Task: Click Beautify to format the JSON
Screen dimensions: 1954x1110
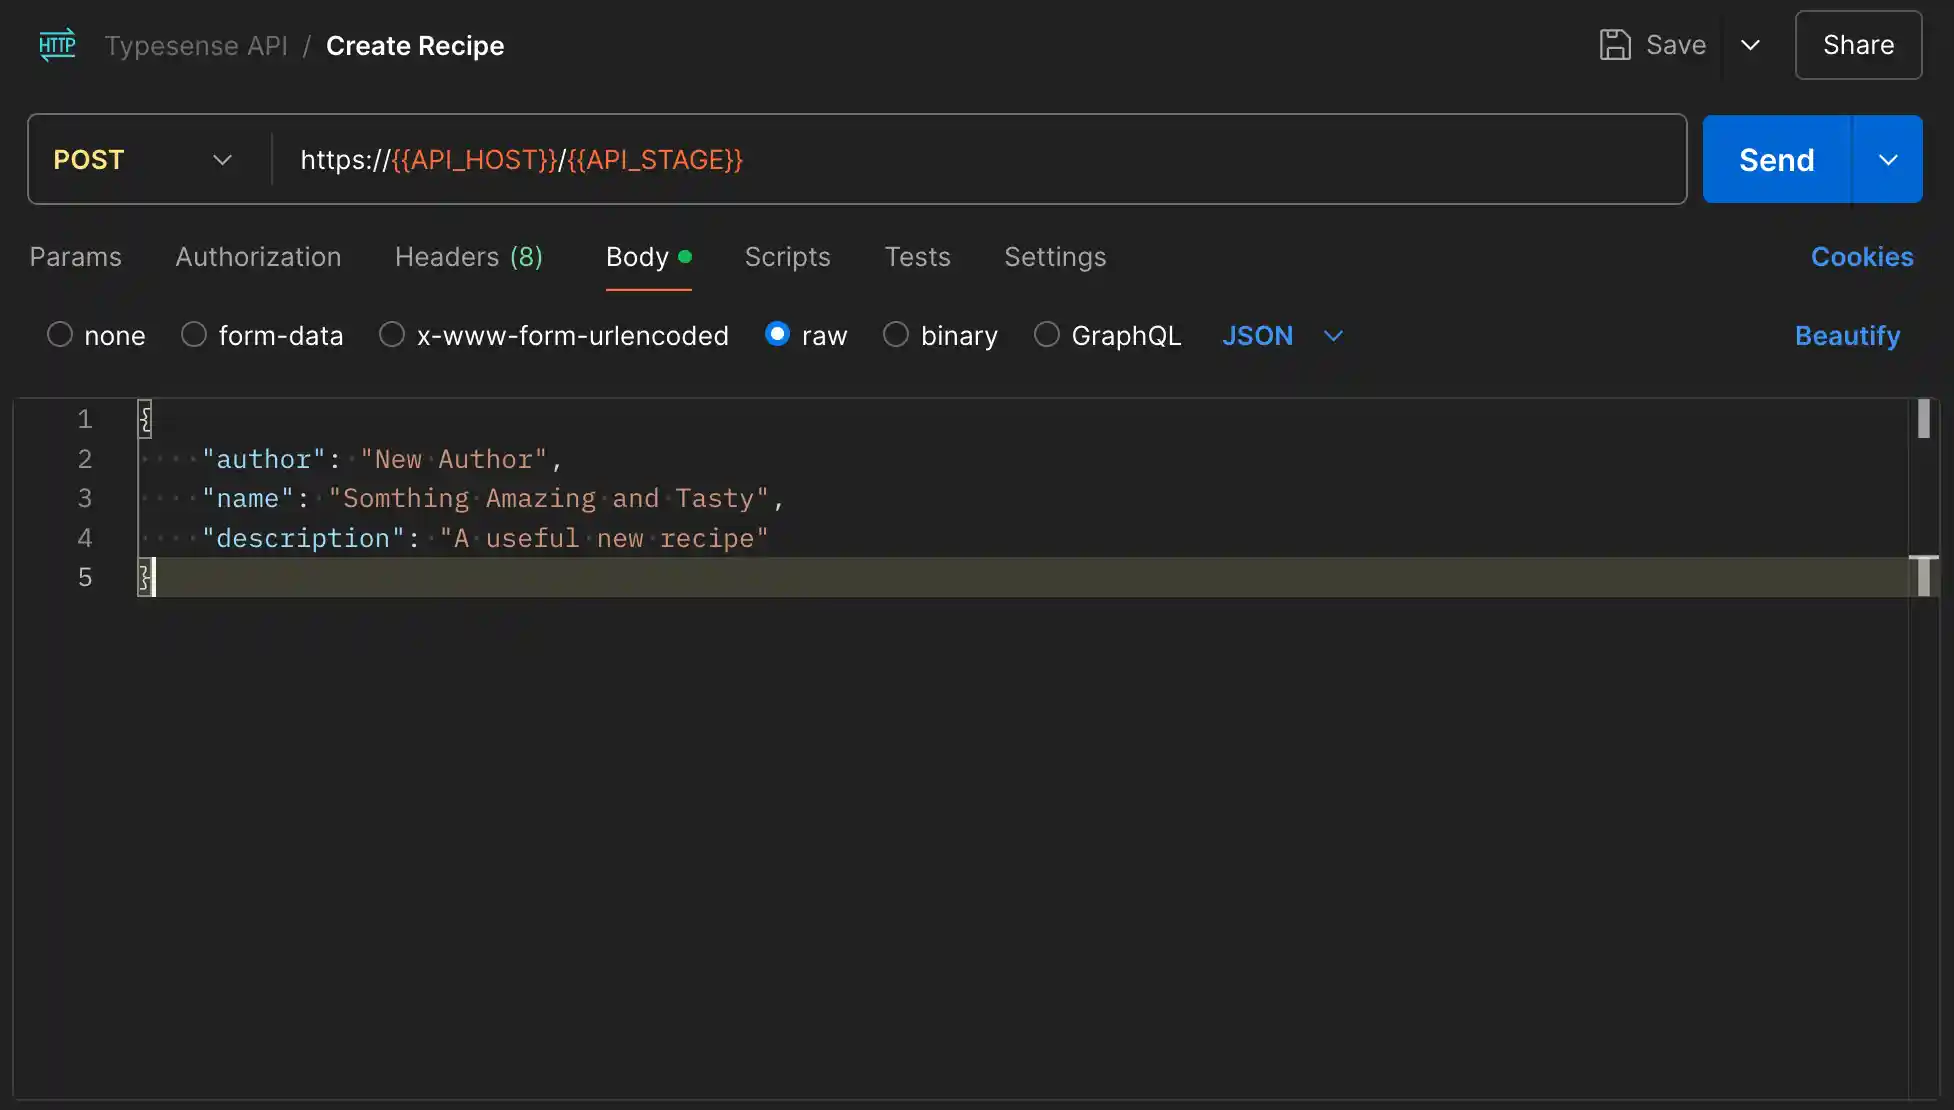Action: [1846, 336]
